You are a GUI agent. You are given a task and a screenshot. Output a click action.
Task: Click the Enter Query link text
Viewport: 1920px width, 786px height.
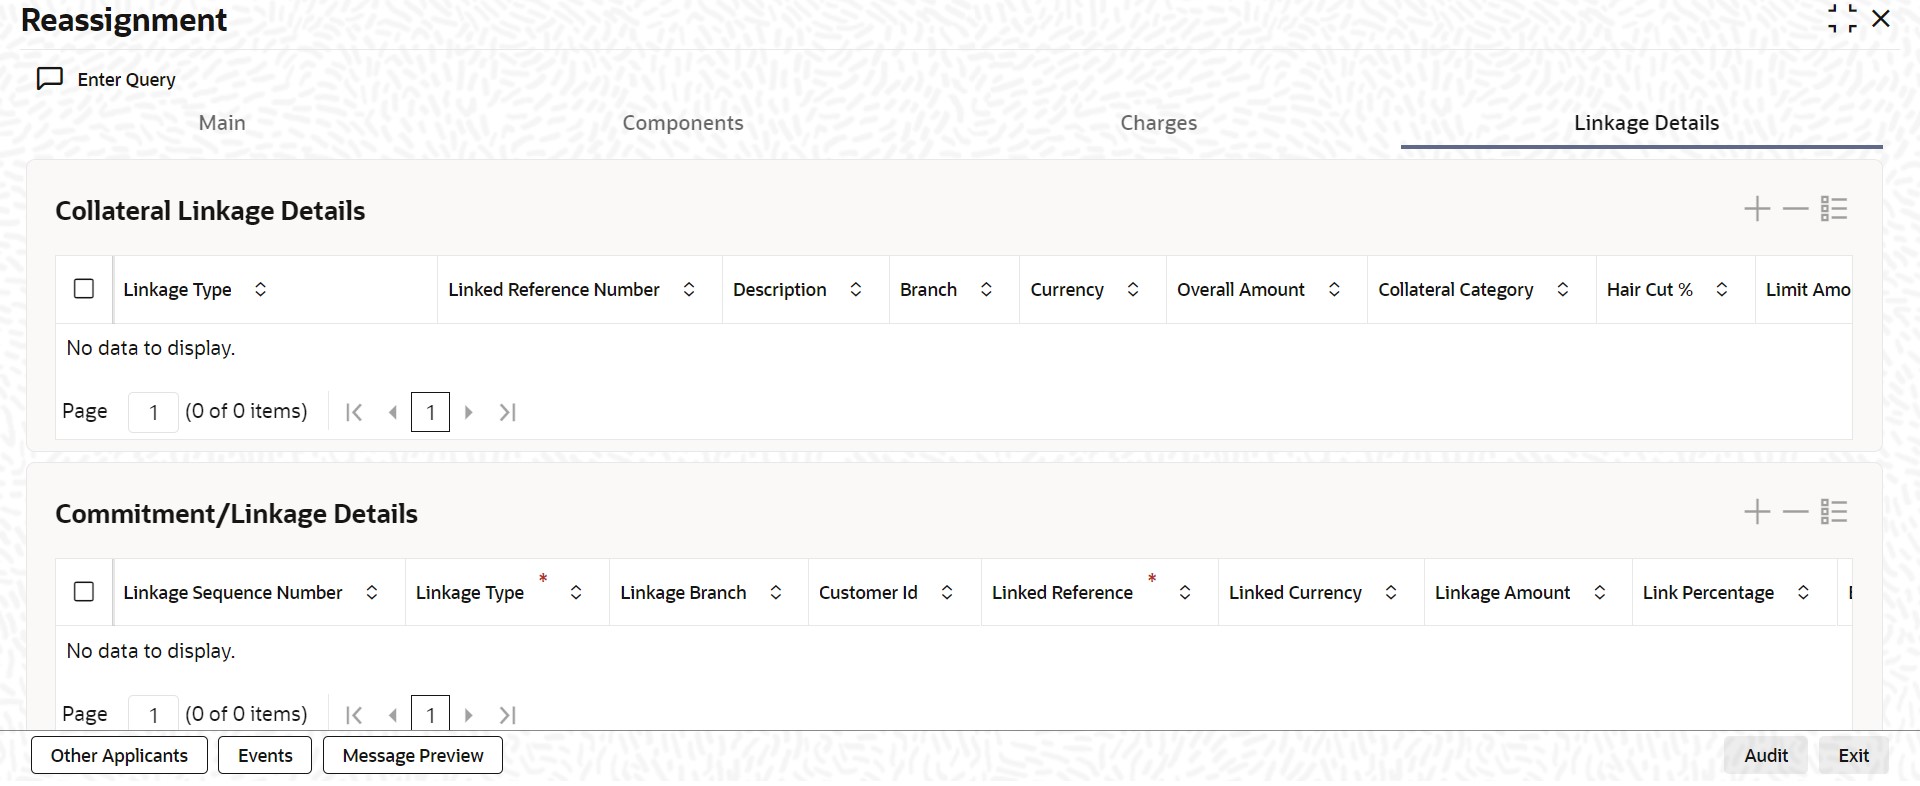point(127,79)
